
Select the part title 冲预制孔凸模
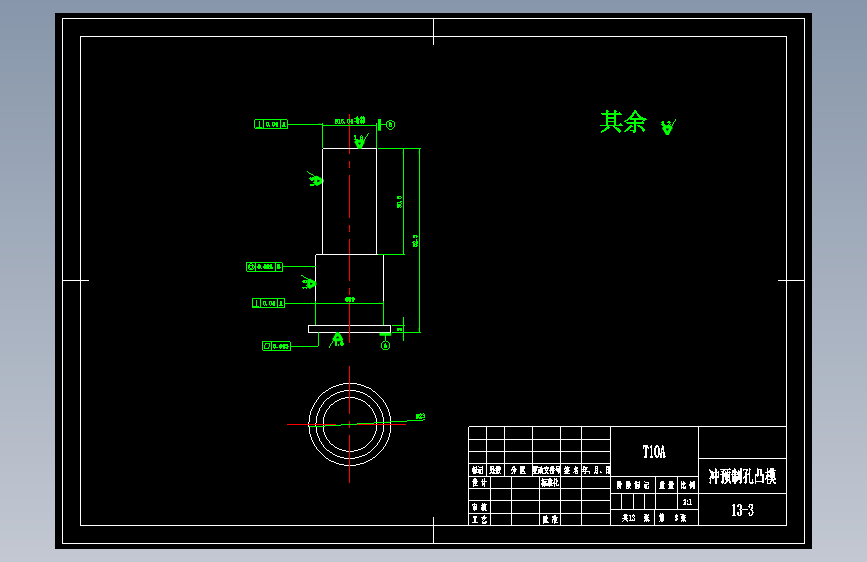point(742,476)
